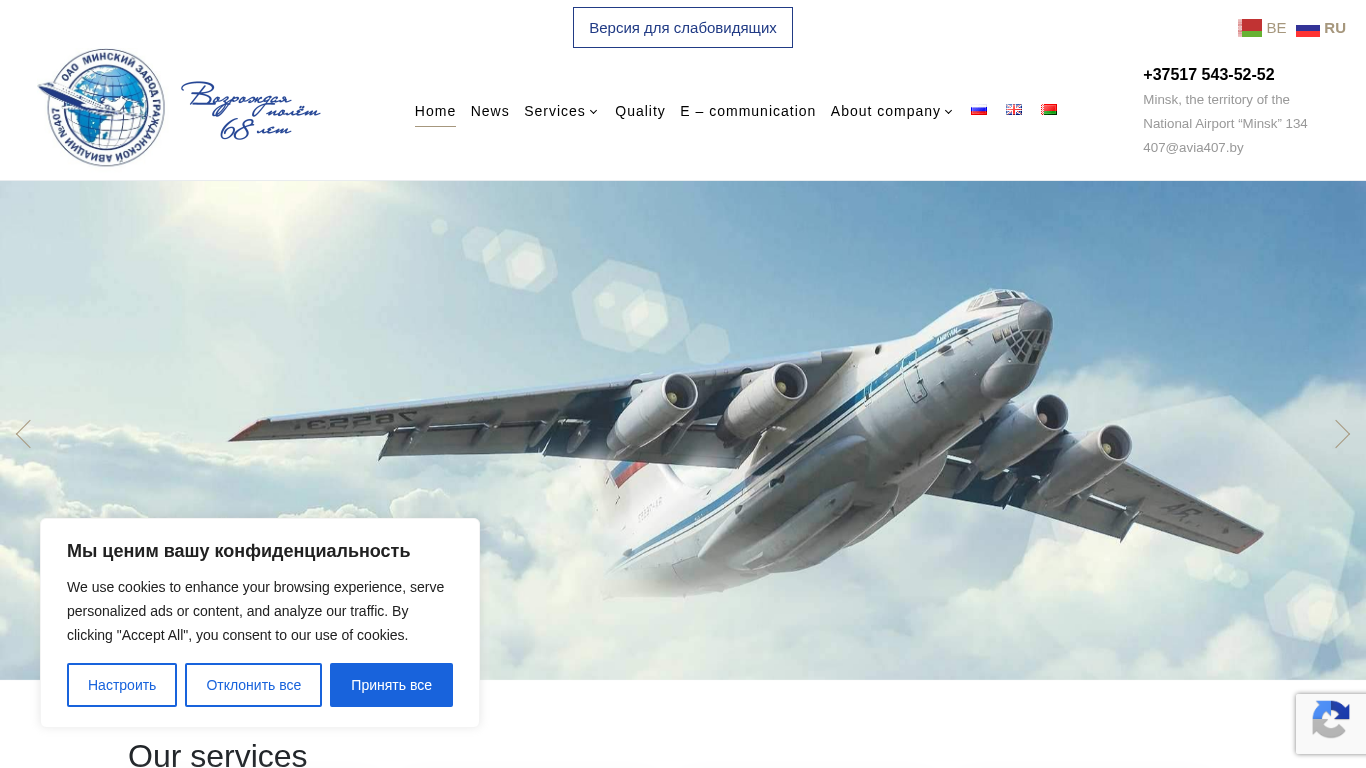Click the reCAPTCHA badge
Screen dimensions: 1366x768
click(x=1331, y=723)
